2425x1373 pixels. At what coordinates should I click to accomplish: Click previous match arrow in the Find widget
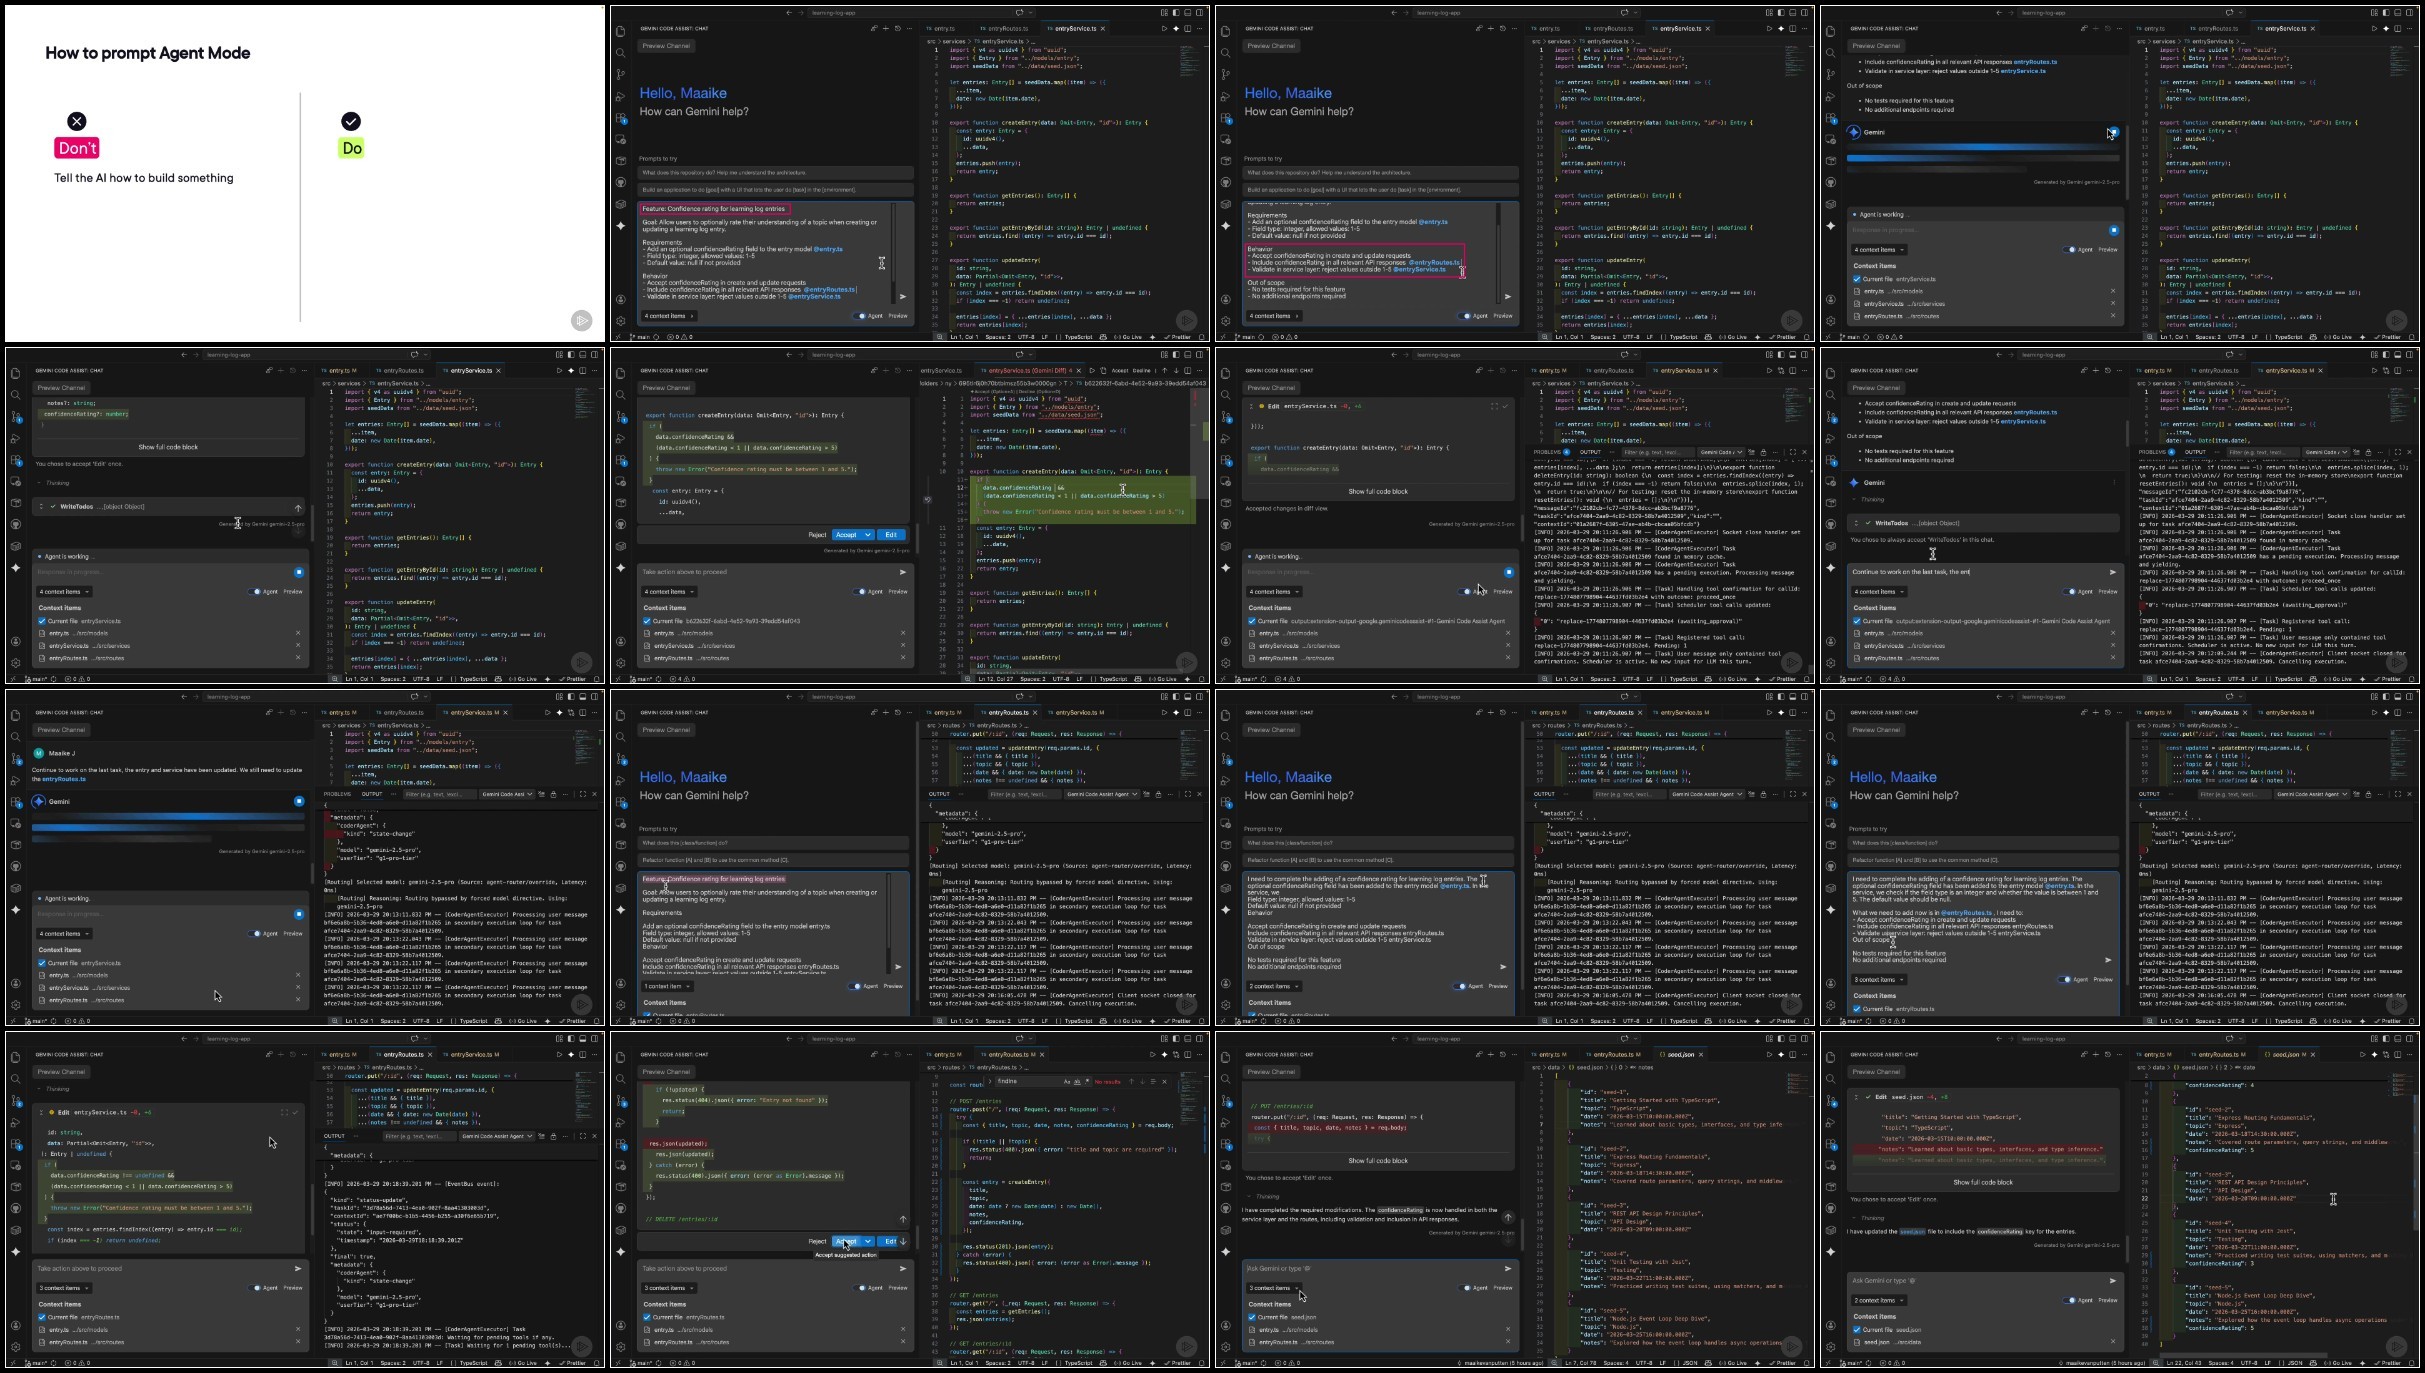click(x=1131, y=1081)
